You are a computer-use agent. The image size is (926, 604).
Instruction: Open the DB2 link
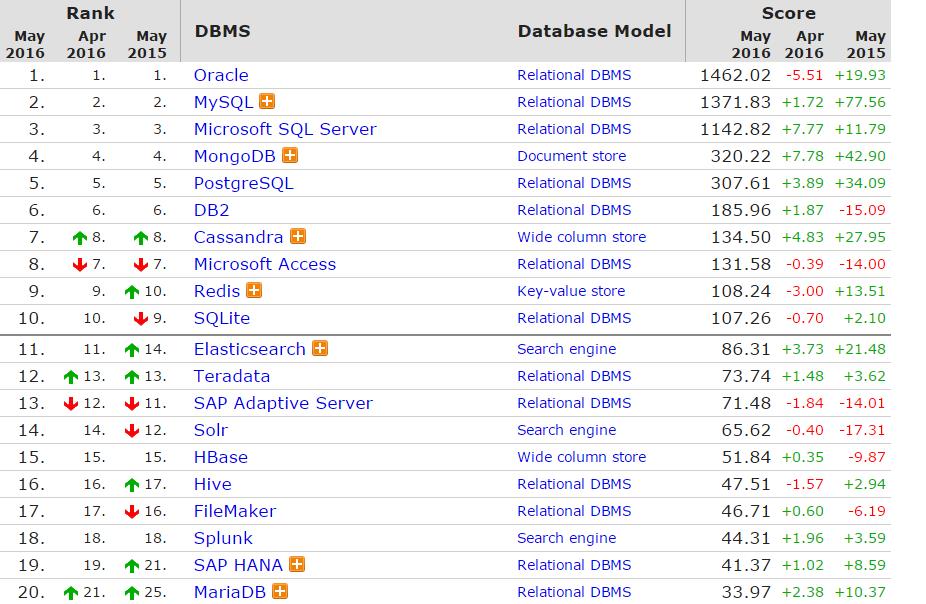(211, 210)
